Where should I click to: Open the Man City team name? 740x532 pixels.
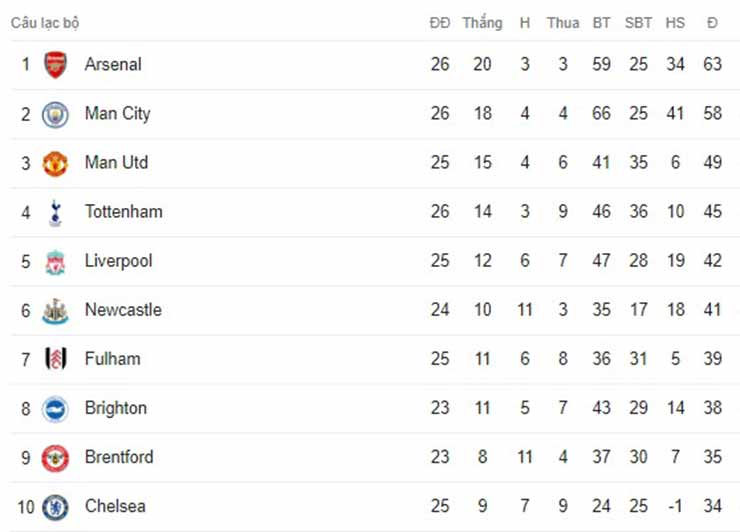pyautogui.click(x=117, y=113)
